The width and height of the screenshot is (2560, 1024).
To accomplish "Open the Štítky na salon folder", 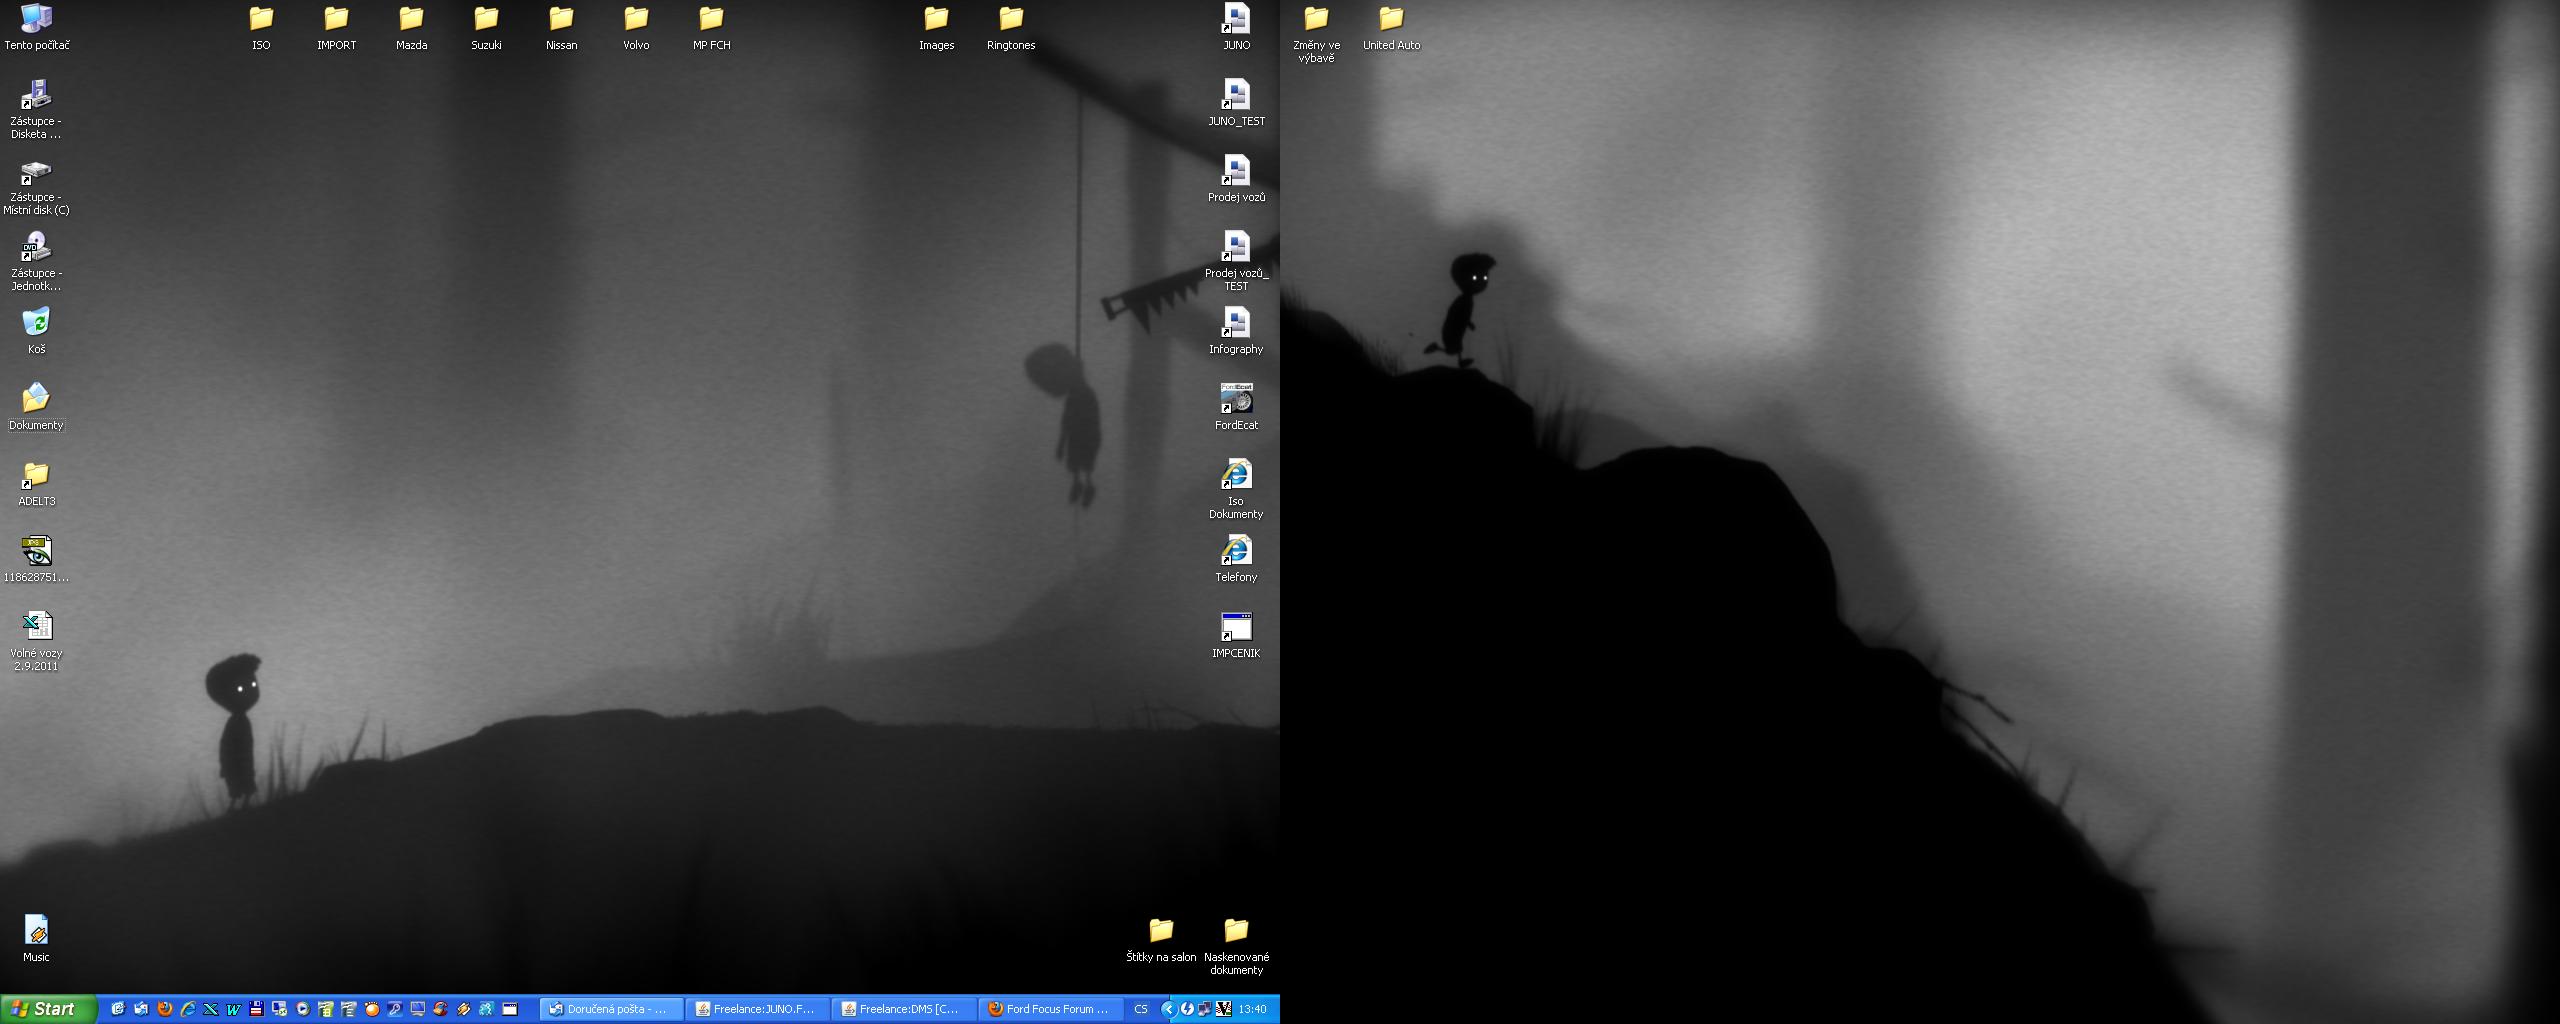I will click(1160, 931).
